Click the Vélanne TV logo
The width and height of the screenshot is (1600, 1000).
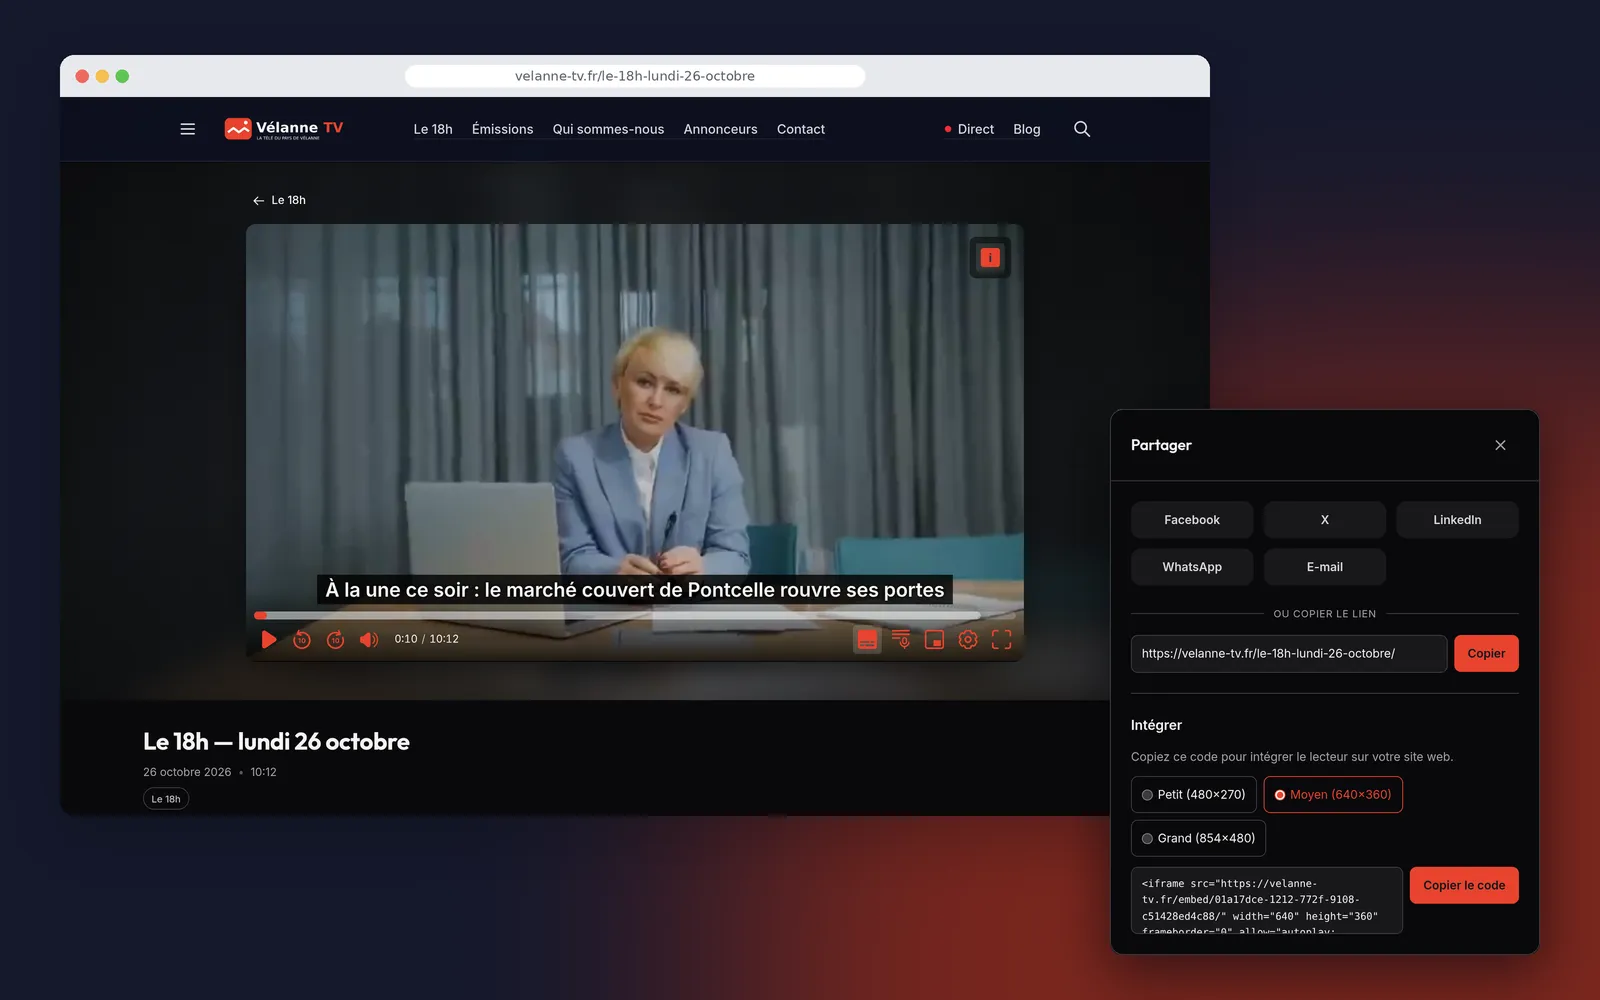point(284,129)
